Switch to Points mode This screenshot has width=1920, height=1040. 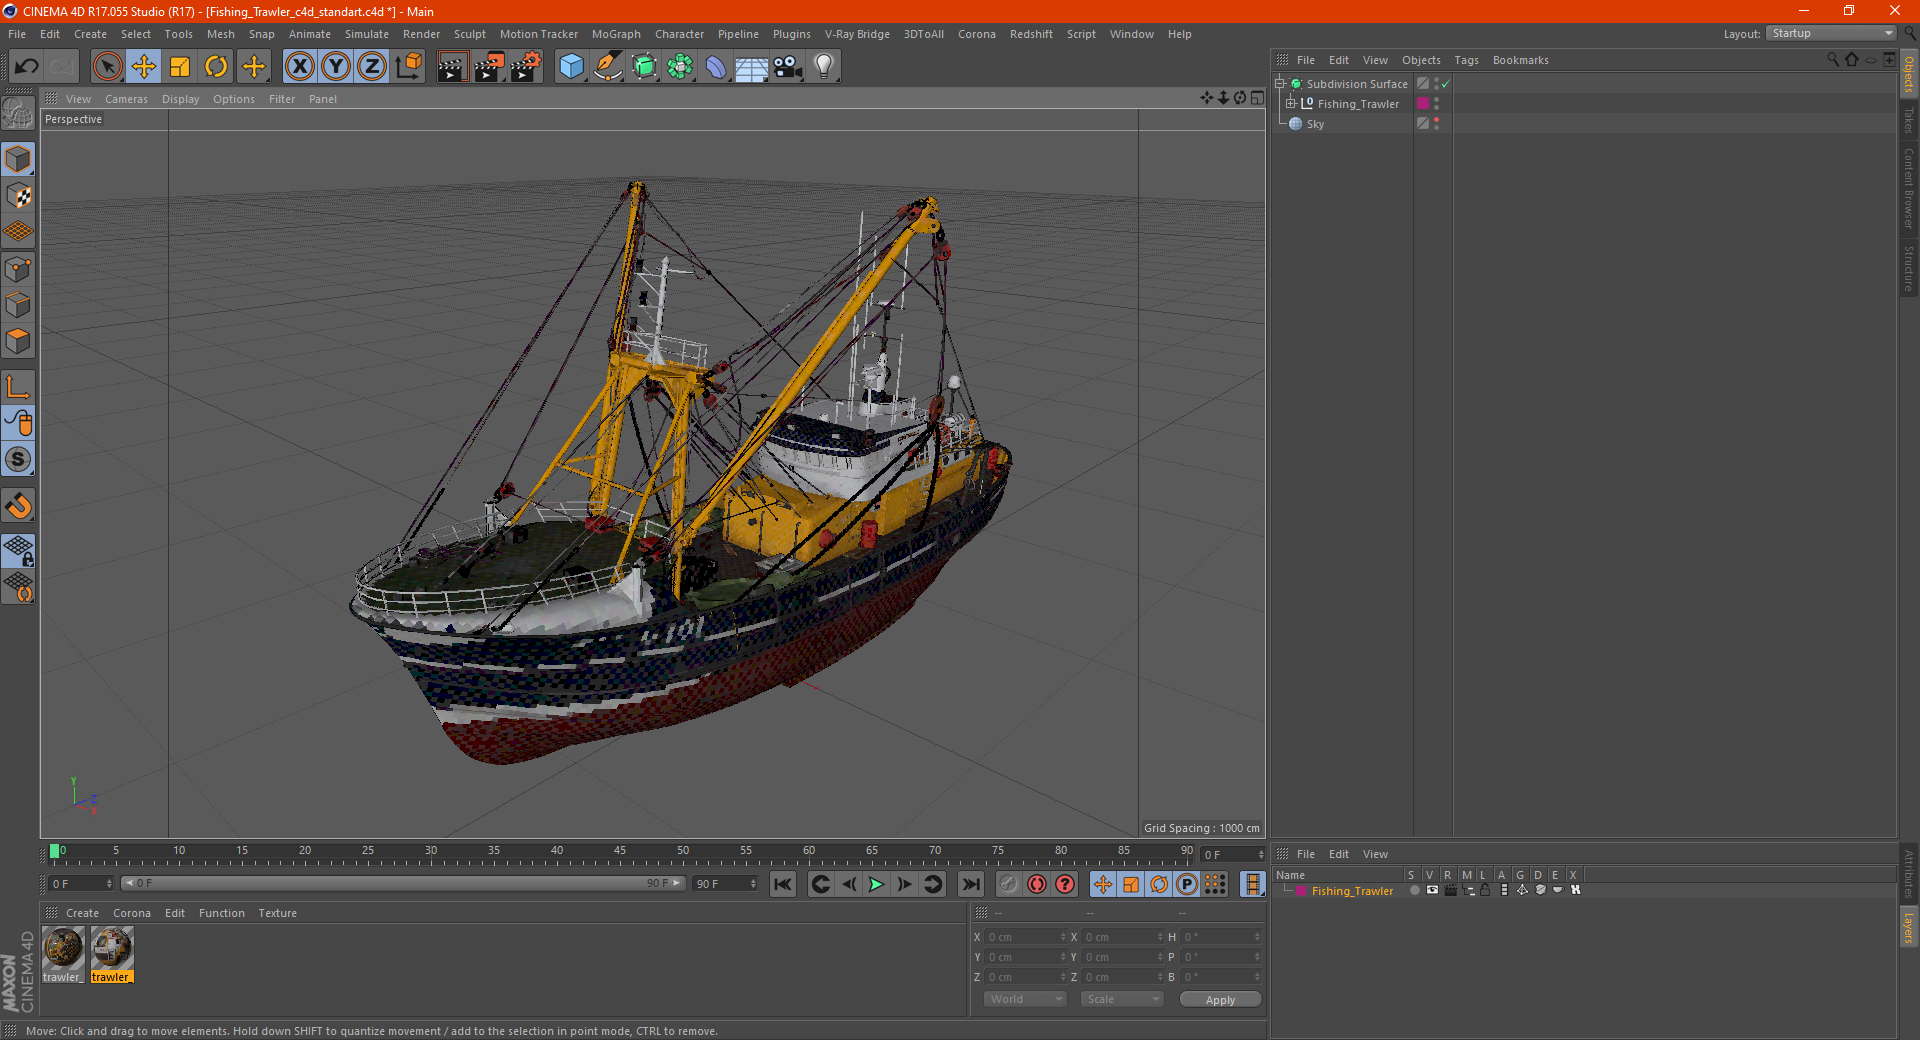(x=18, y=268)
